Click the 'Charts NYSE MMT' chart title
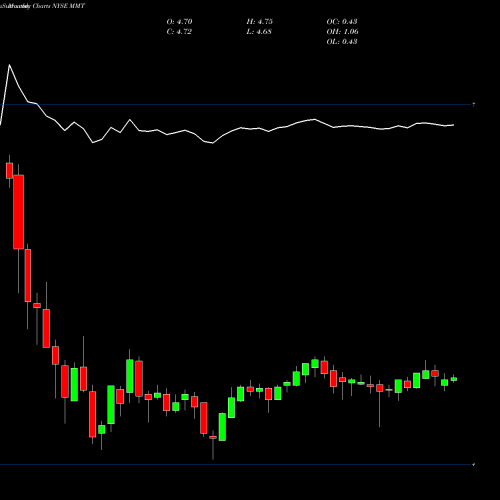 point(59,6)
